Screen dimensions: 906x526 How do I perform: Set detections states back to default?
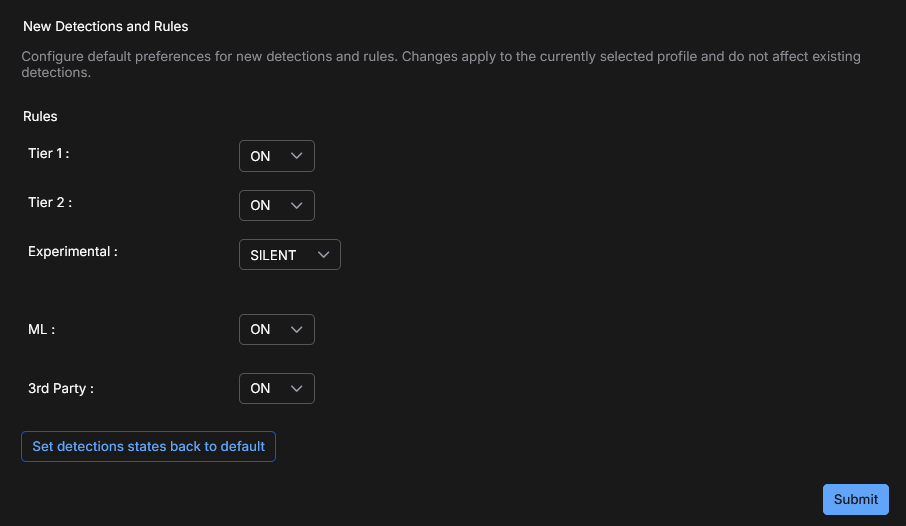tap(148, 446)
